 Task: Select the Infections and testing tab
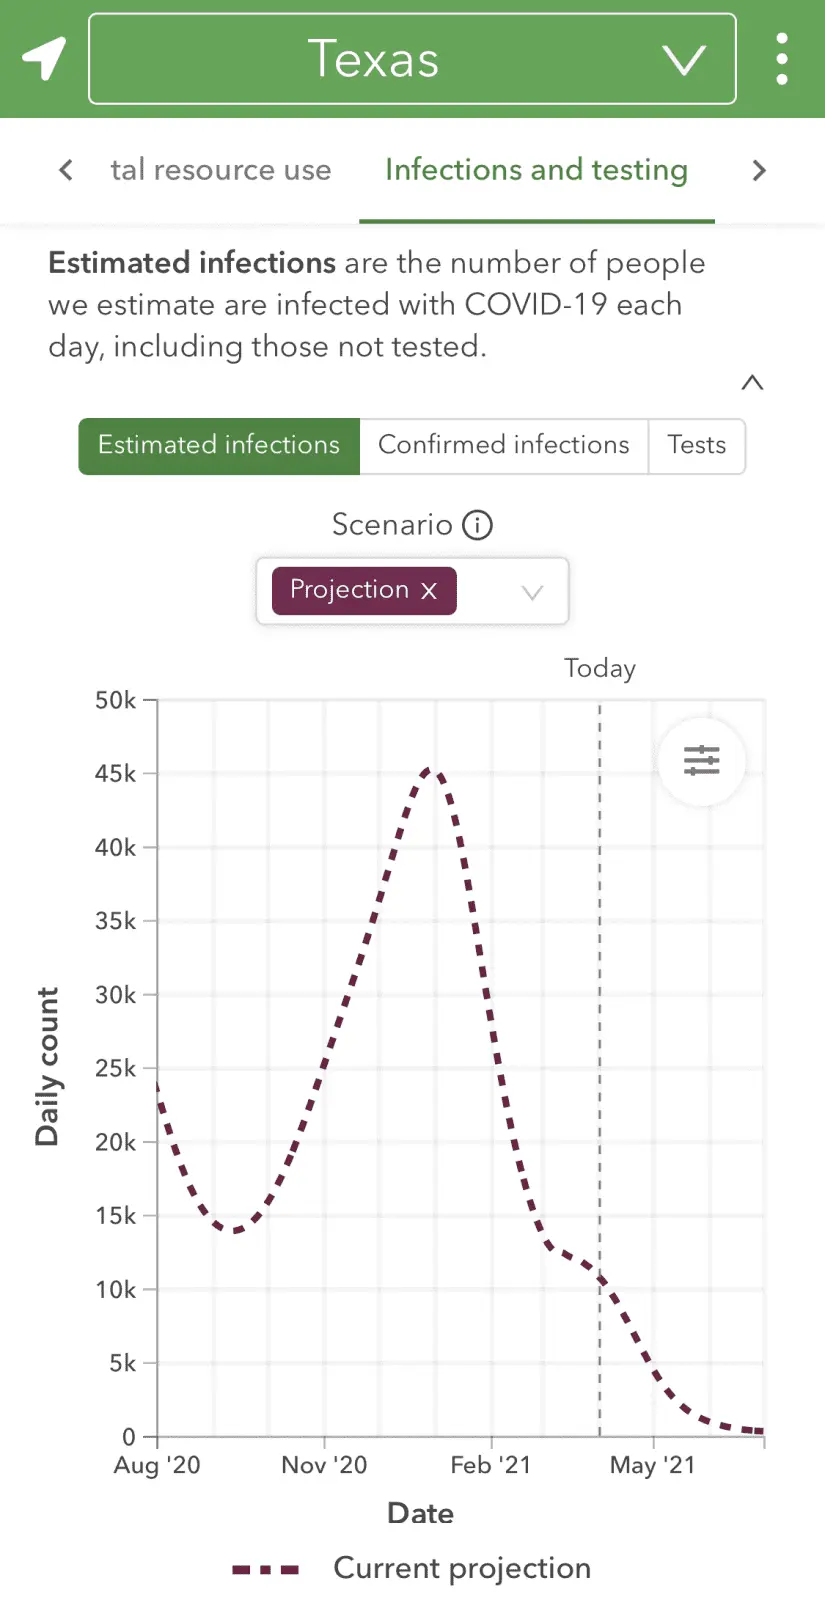click(536, 170)
